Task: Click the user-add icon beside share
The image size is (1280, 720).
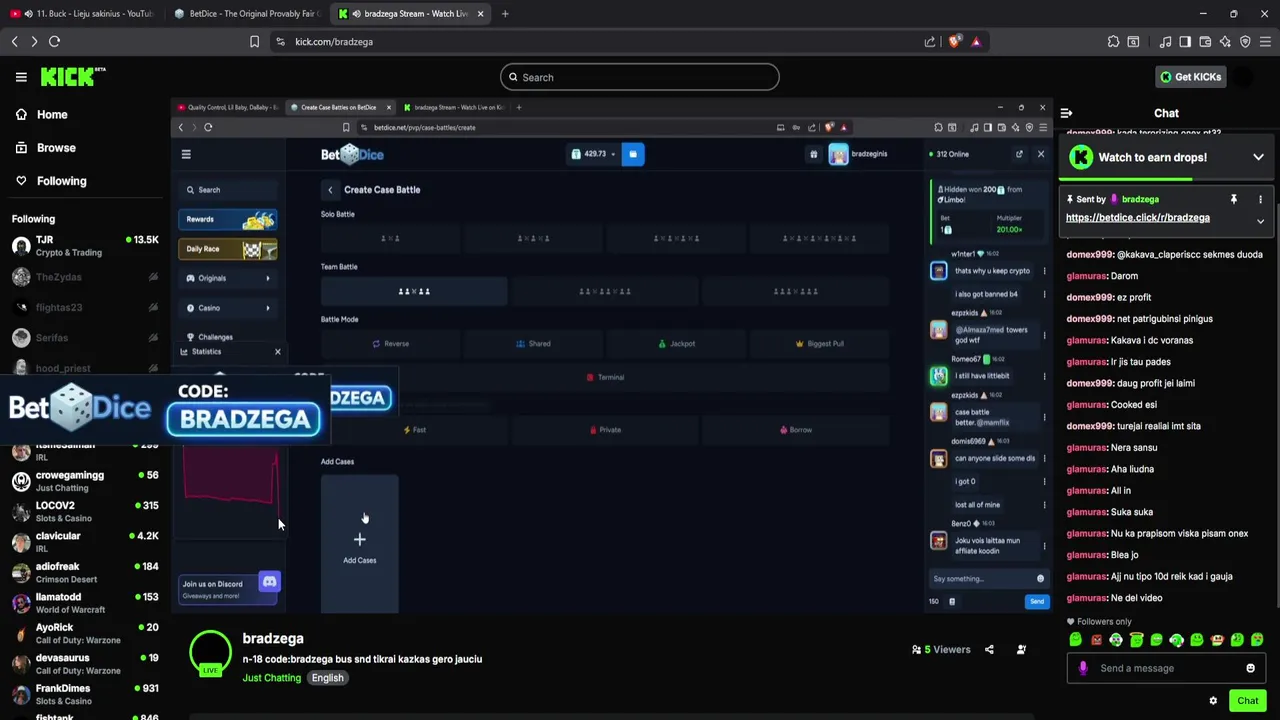Action: 1021,650
